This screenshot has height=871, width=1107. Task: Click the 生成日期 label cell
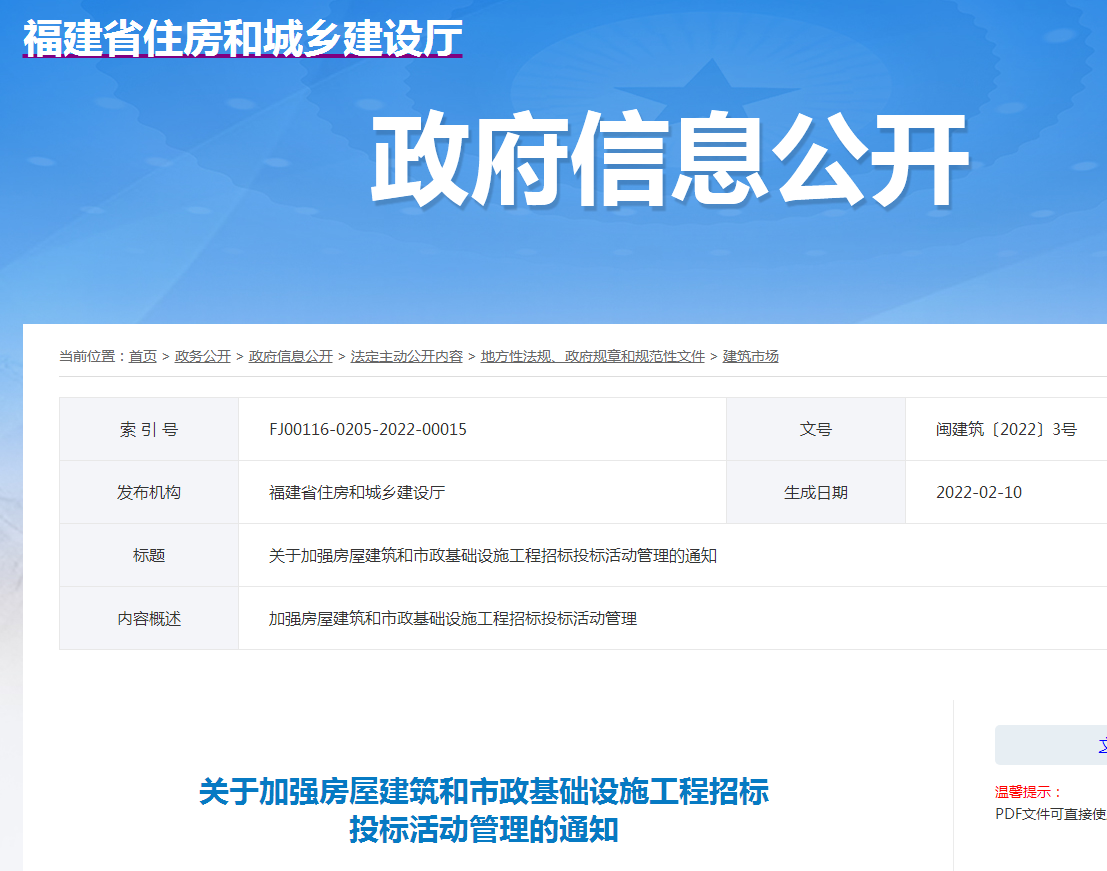[x=816, y=493]
